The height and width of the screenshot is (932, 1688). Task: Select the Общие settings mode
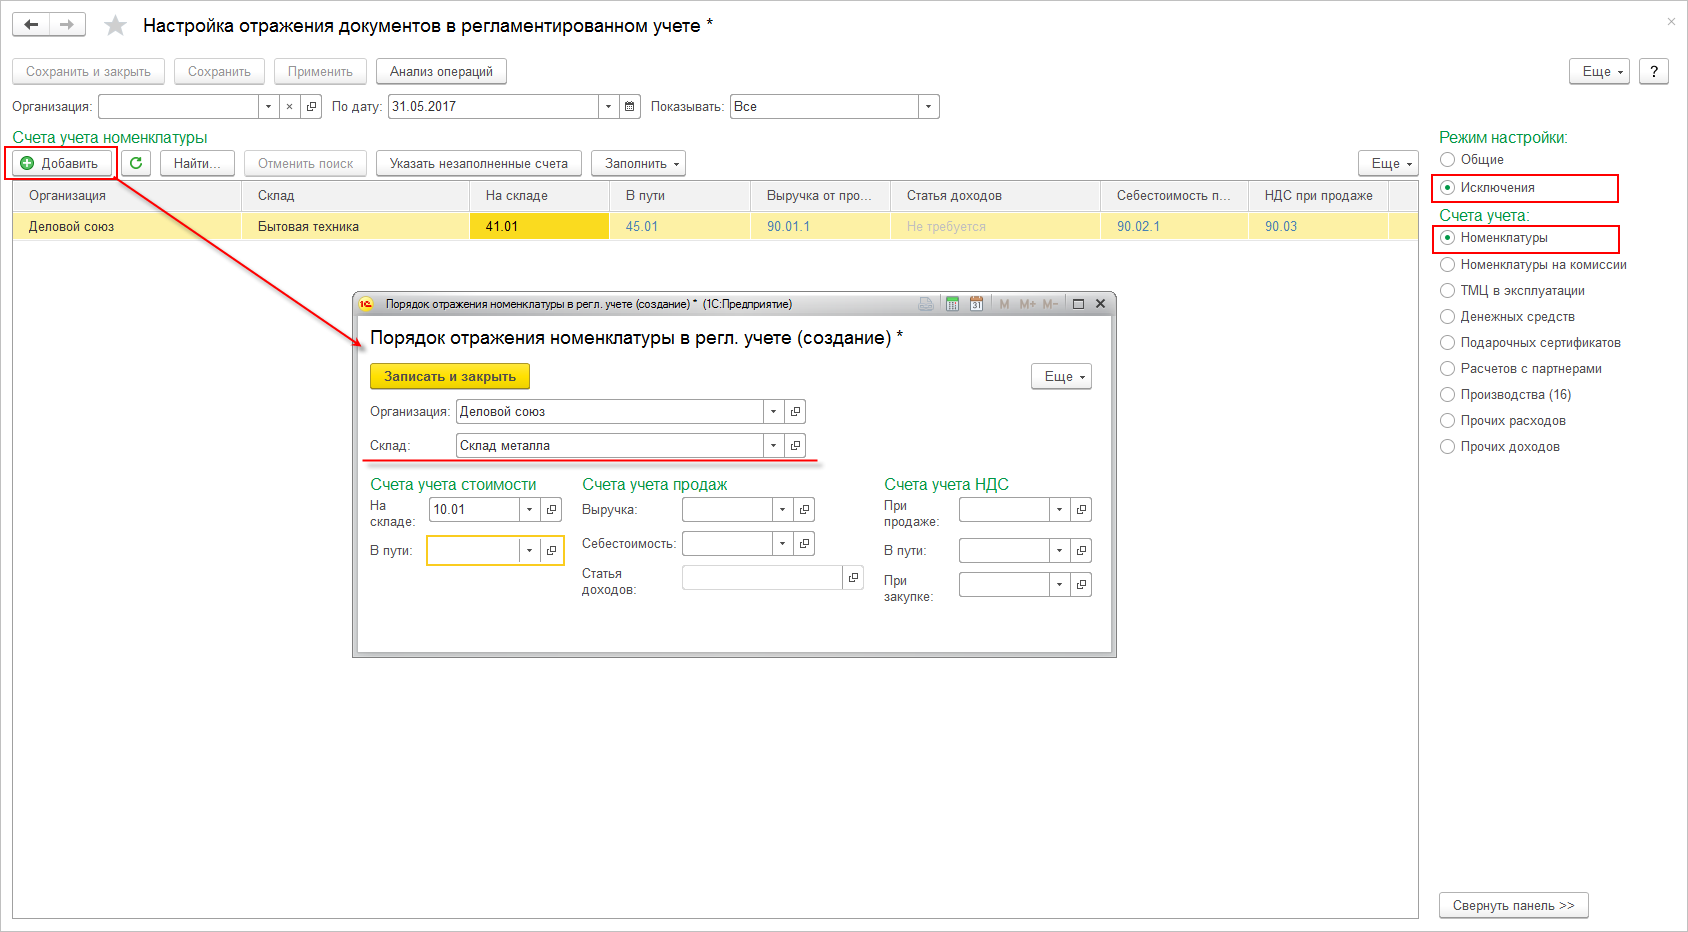pos(1472,160)
